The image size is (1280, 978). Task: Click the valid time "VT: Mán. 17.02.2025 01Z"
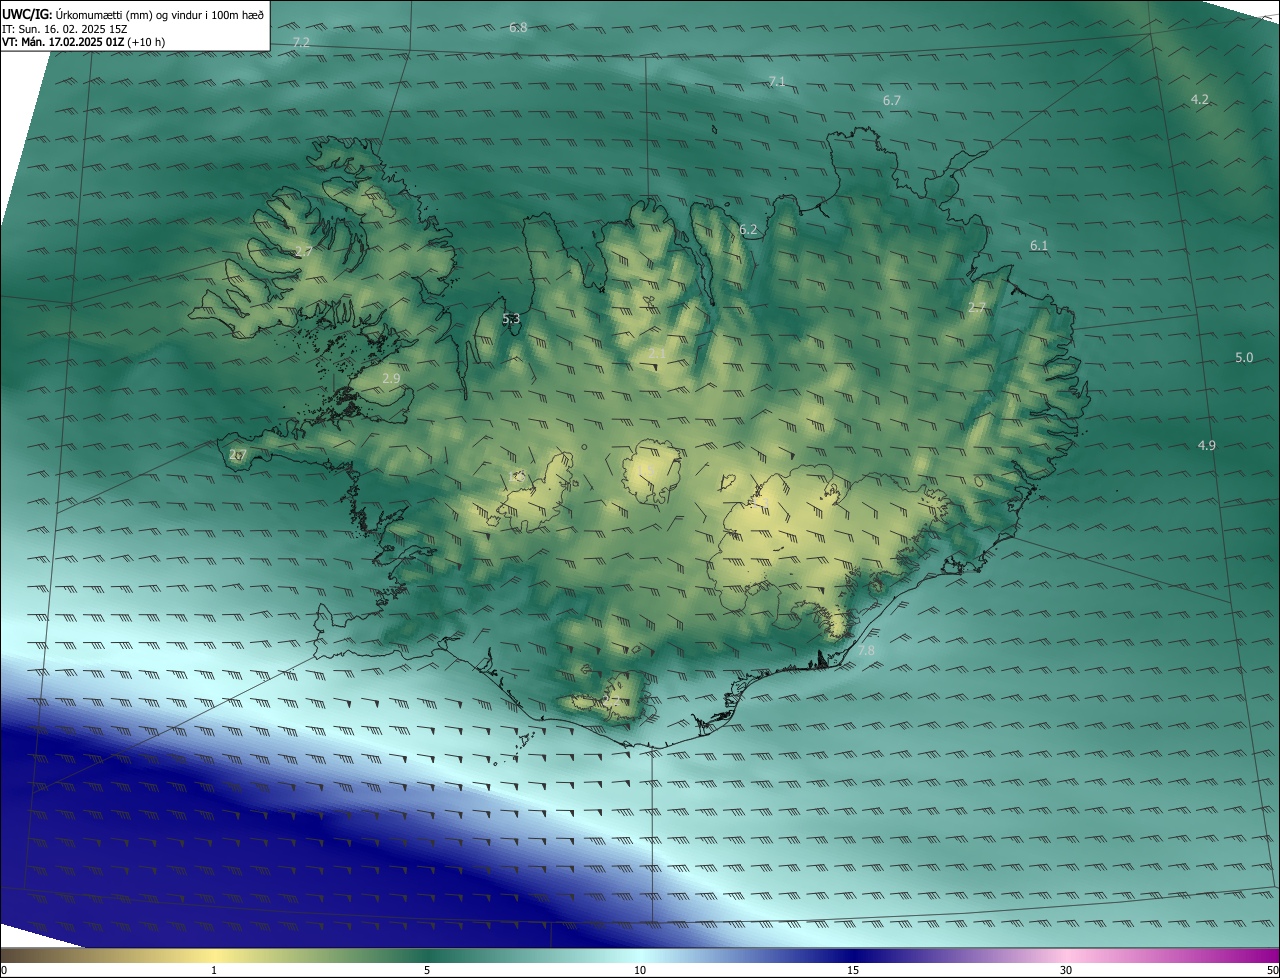pyautogui.click(x=63, y=42)
